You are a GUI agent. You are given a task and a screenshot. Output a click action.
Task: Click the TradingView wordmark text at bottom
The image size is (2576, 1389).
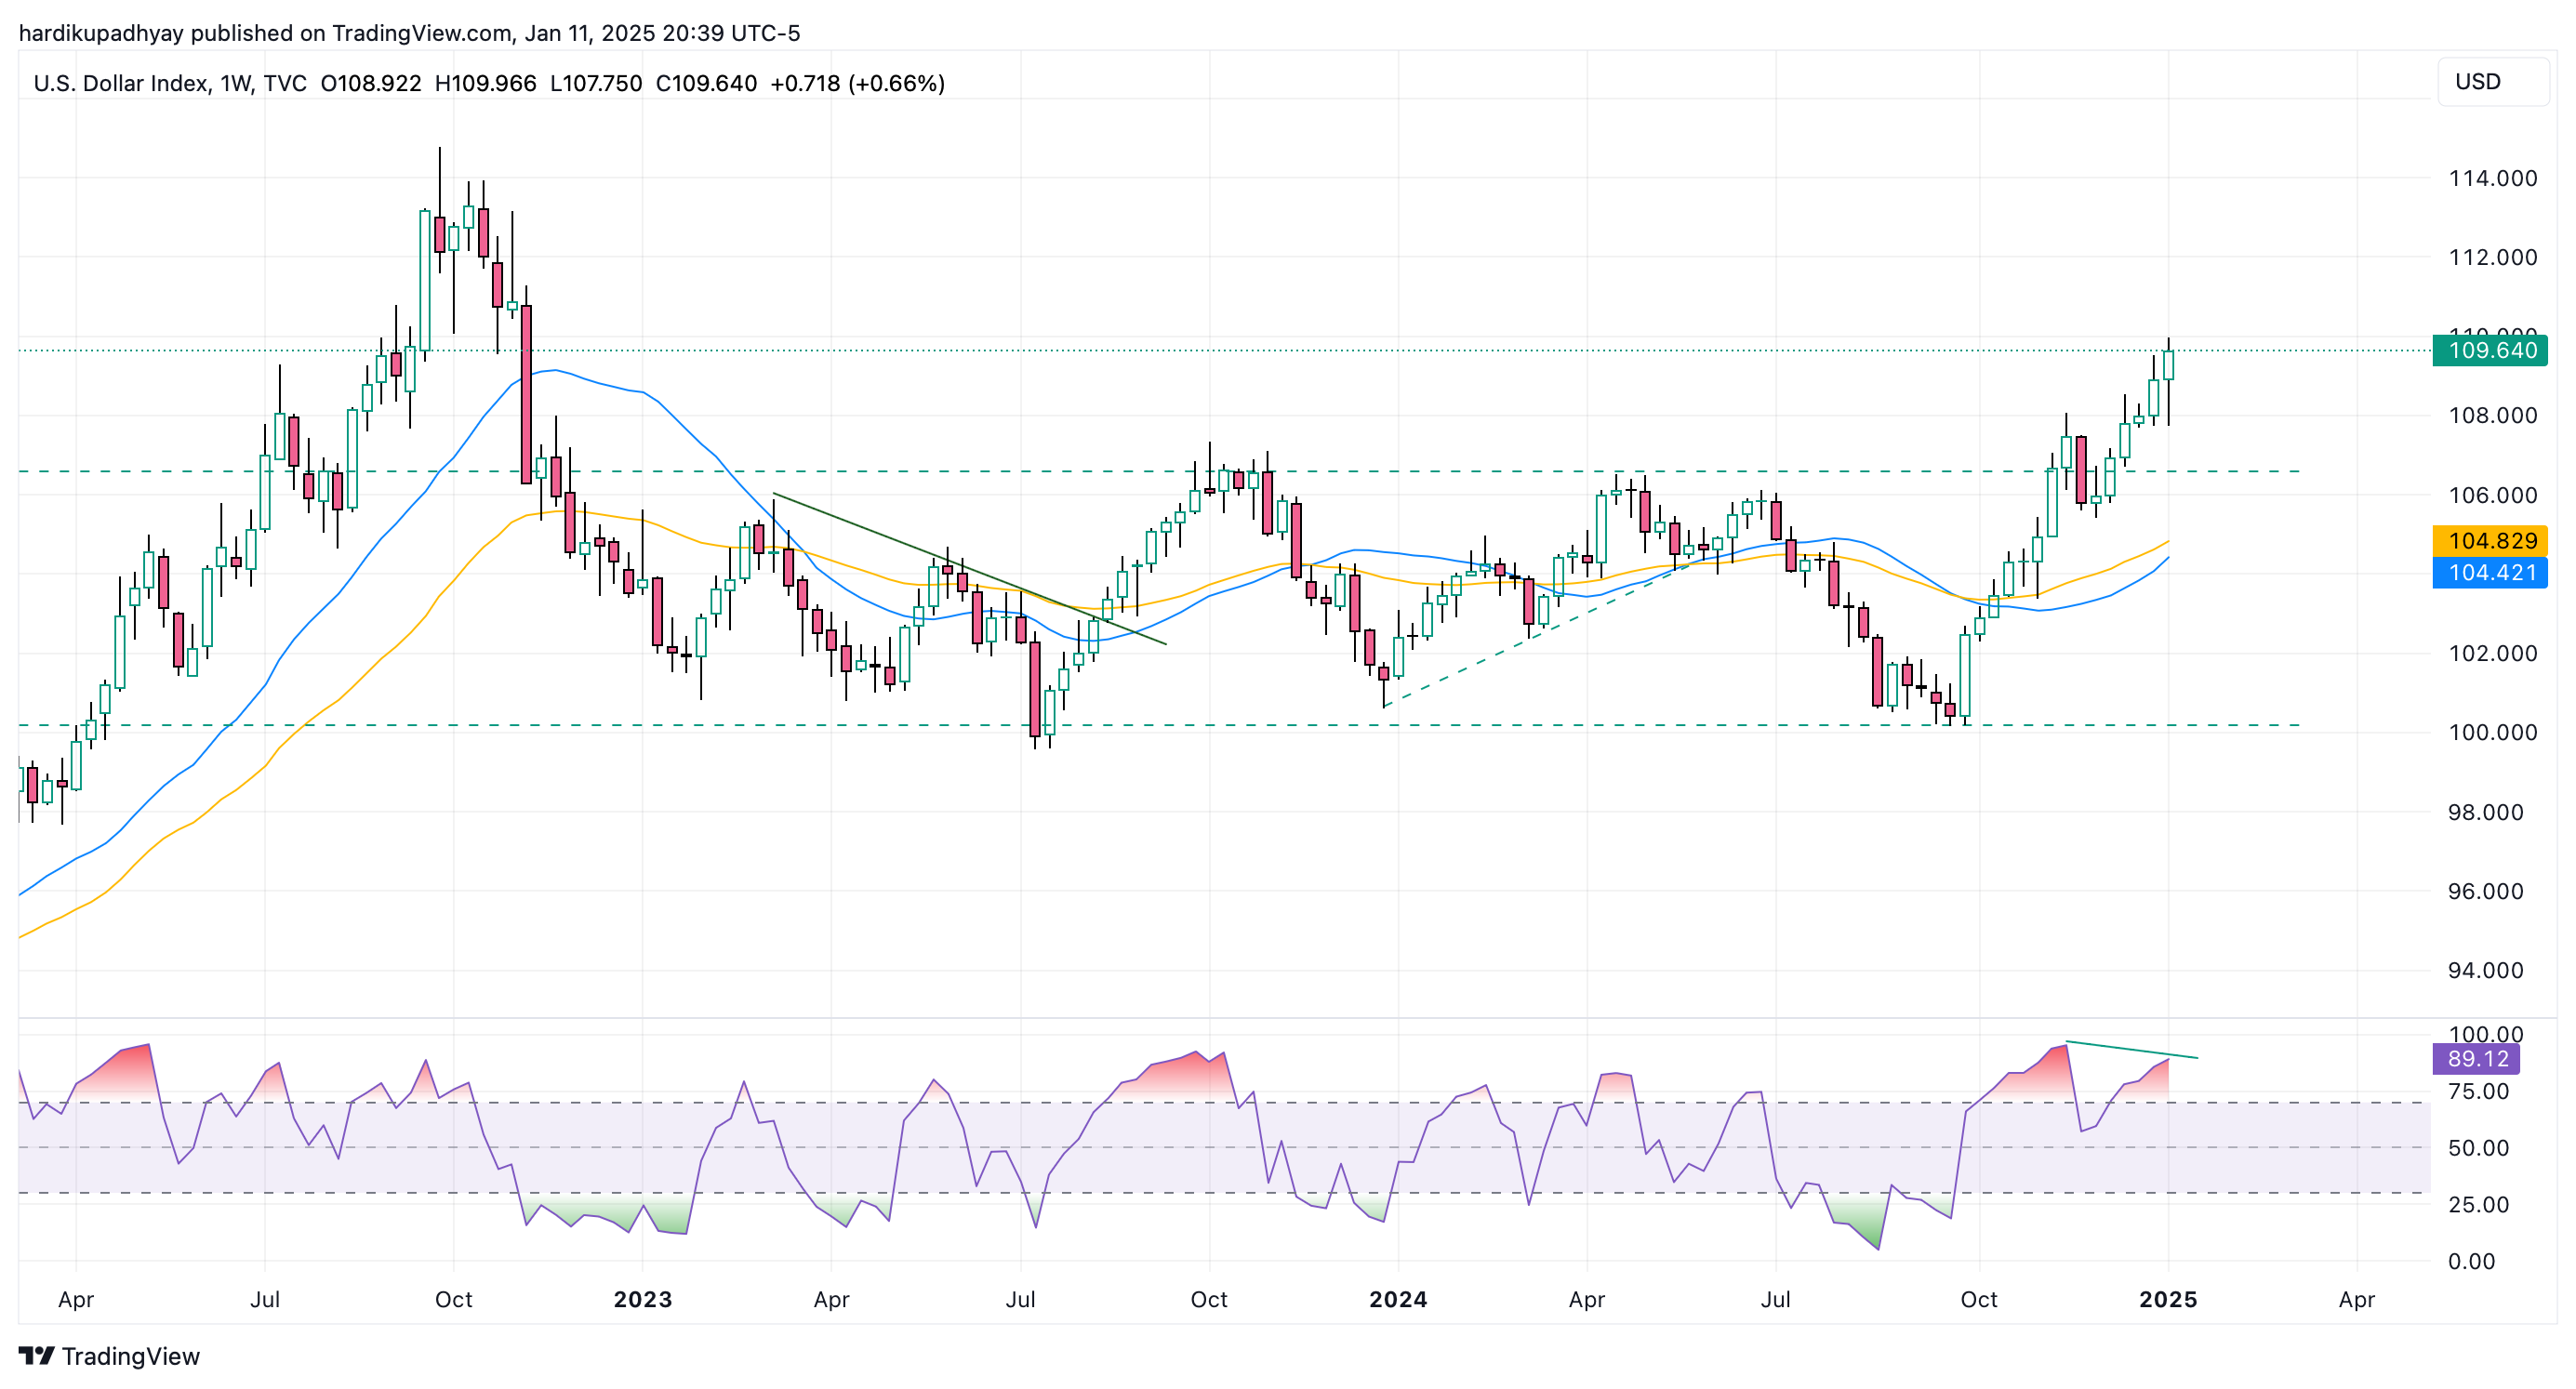click(x=131, y=1356)
